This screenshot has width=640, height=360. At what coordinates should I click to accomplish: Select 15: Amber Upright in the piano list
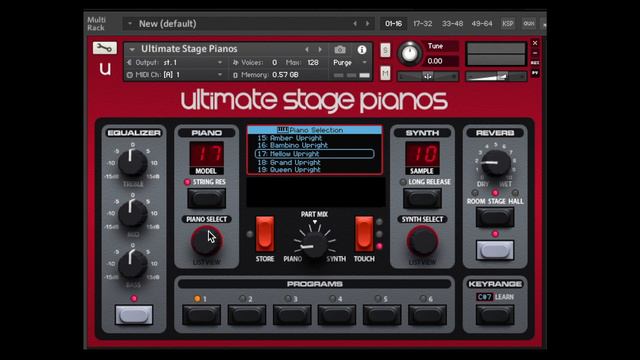pyautogui.click(x=289, y=138)
